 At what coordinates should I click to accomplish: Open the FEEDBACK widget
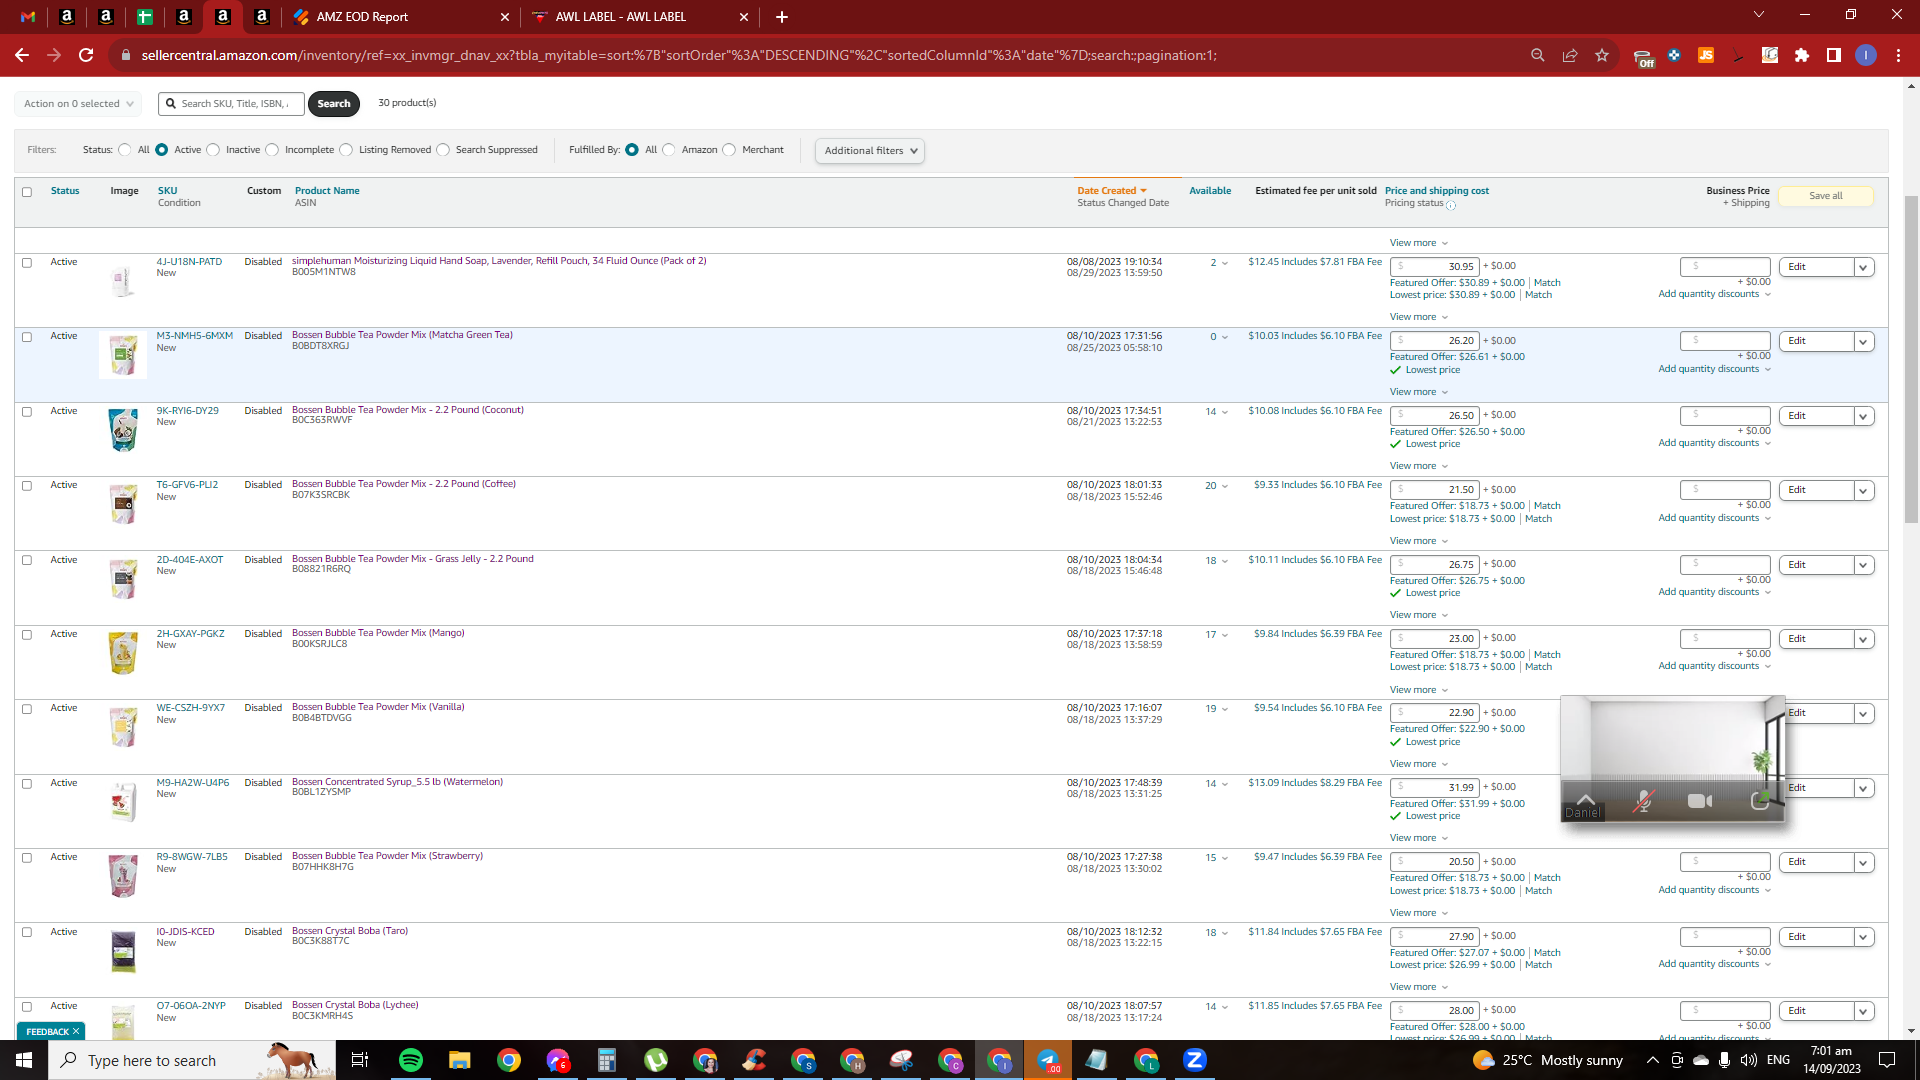click(x=51, y=1031)
